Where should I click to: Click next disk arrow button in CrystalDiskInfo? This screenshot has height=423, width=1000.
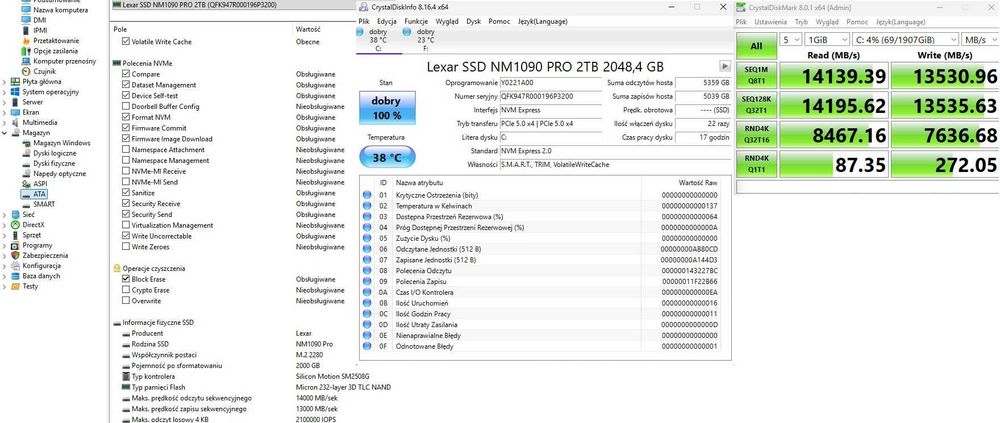tap(724, 66)
